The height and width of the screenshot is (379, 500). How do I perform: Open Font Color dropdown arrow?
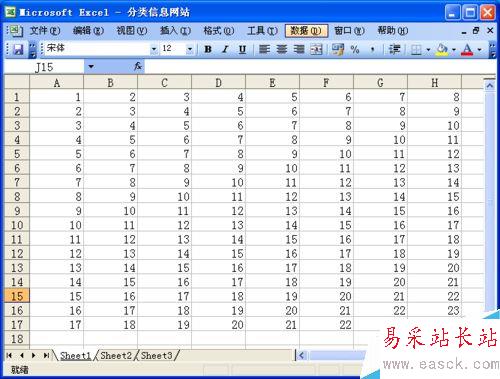(479, 49)
